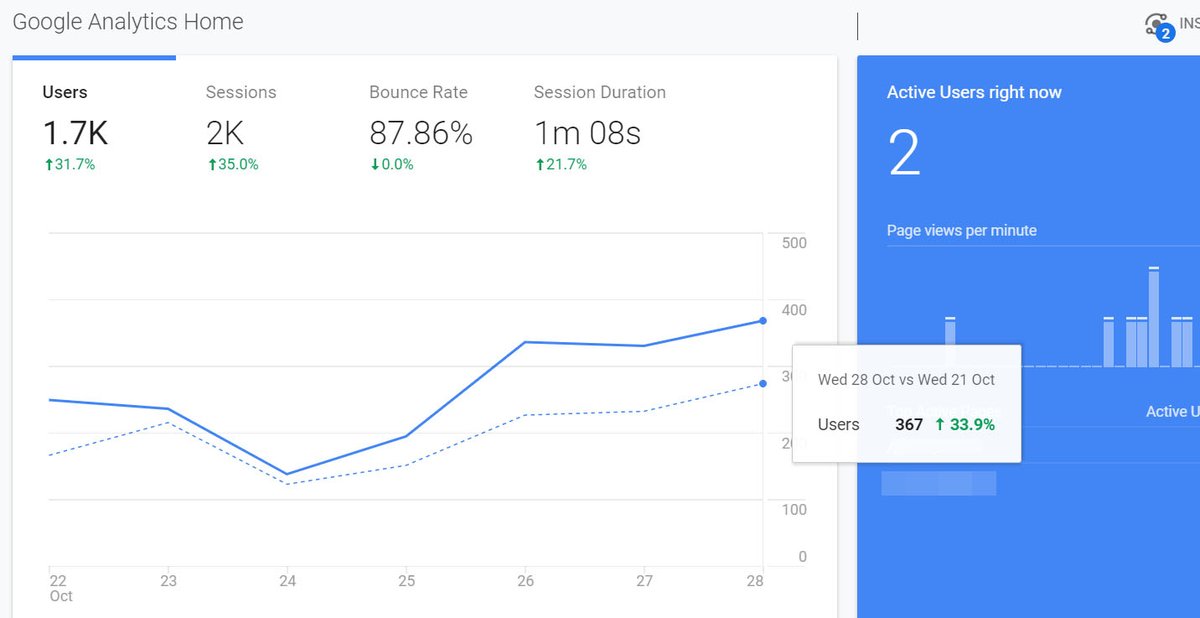This screenshot has height=618, width=1200.
Task: Click the 1.7K users value
Action: 75,132
